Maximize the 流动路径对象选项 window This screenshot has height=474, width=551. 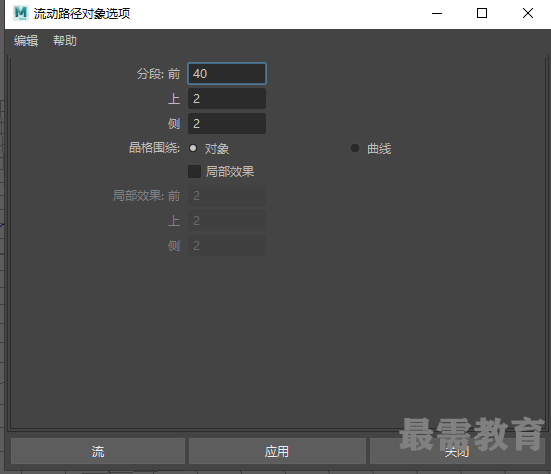tap(482, 13)
